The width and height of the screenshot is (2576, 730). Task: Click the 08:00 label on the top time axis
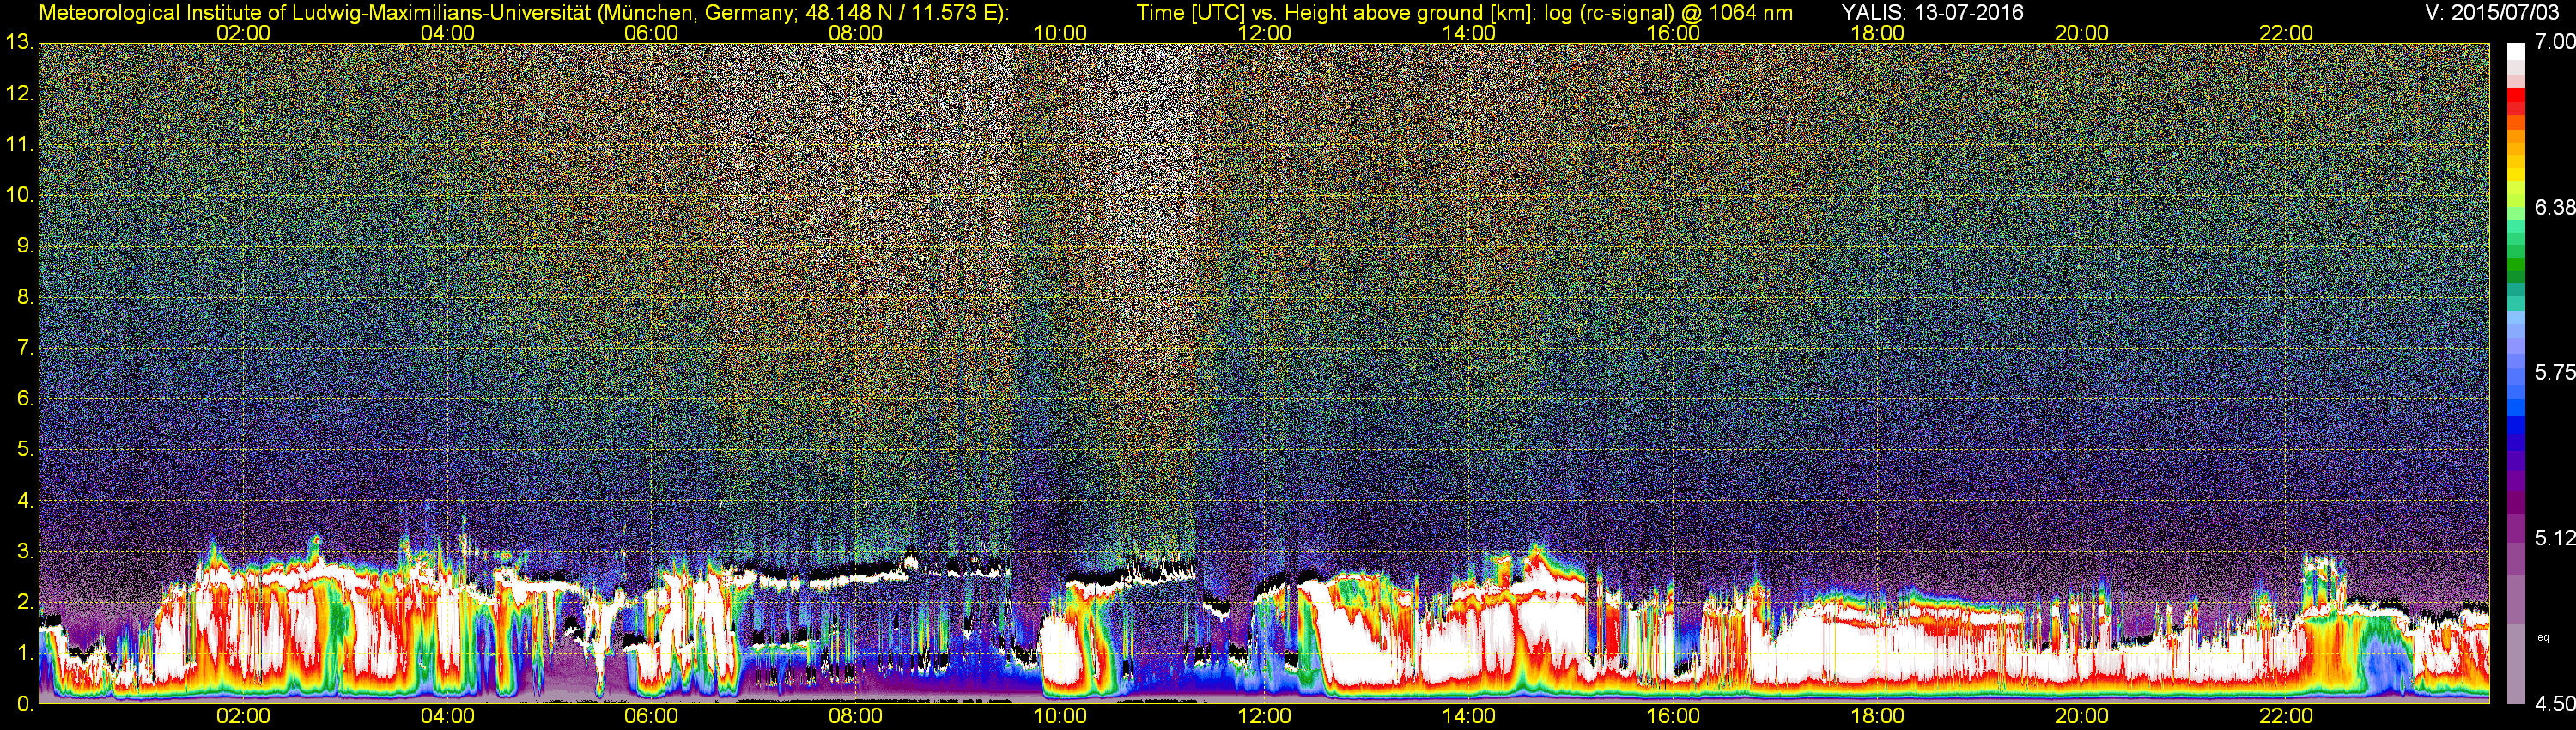pyautogui.click(x=856, y=33)
